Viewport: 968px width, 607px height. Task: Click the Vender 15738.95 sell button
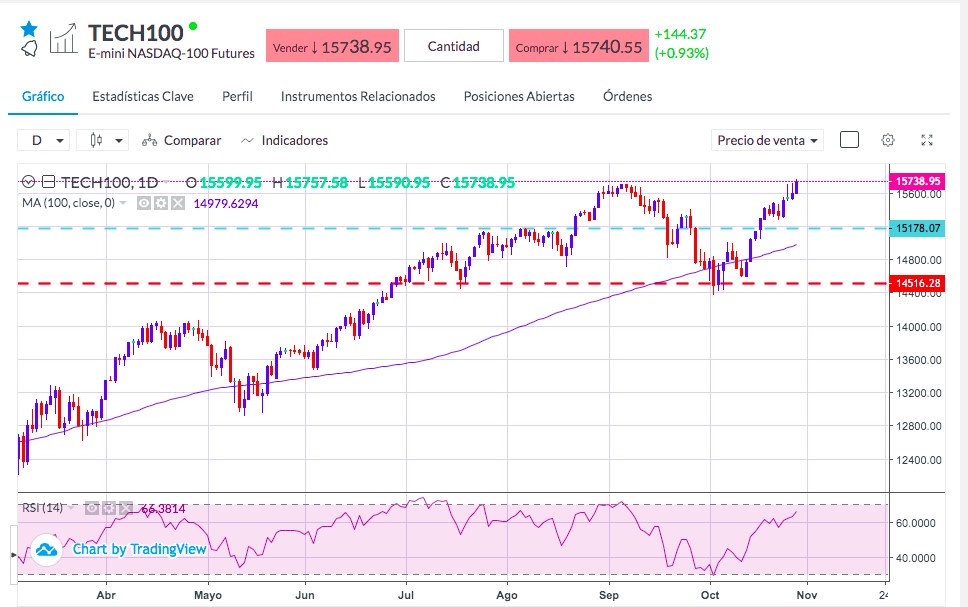click(332, 46)
